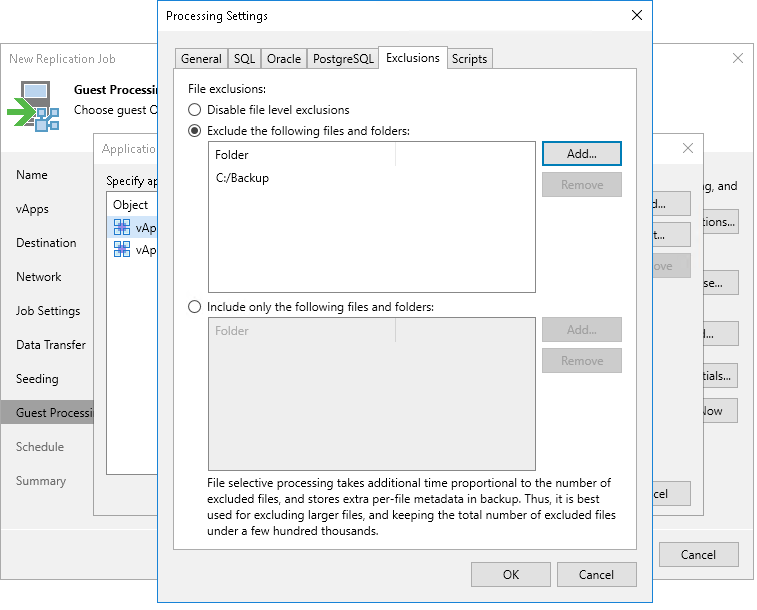
Task: Select Exclude the following files and folders
Action: click(x=195, y=131)
